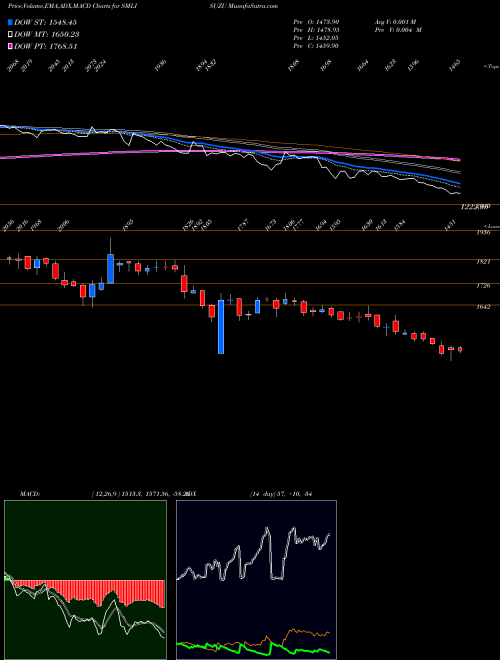Image resolution: width=500 pixels, height=660 pixels.
Task: Click the 1936 price level label on right axis
Action: pos(484,232)
